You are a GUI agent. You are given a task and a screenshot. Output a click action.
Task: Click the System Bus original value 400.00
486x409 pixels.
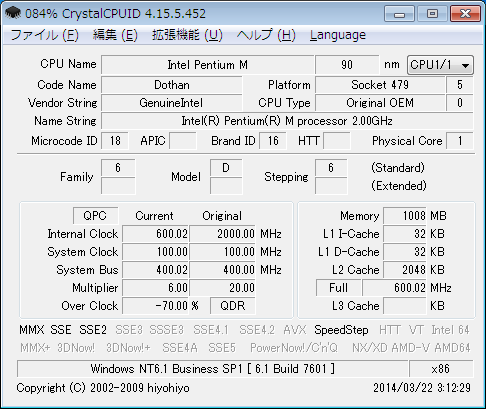223,270
